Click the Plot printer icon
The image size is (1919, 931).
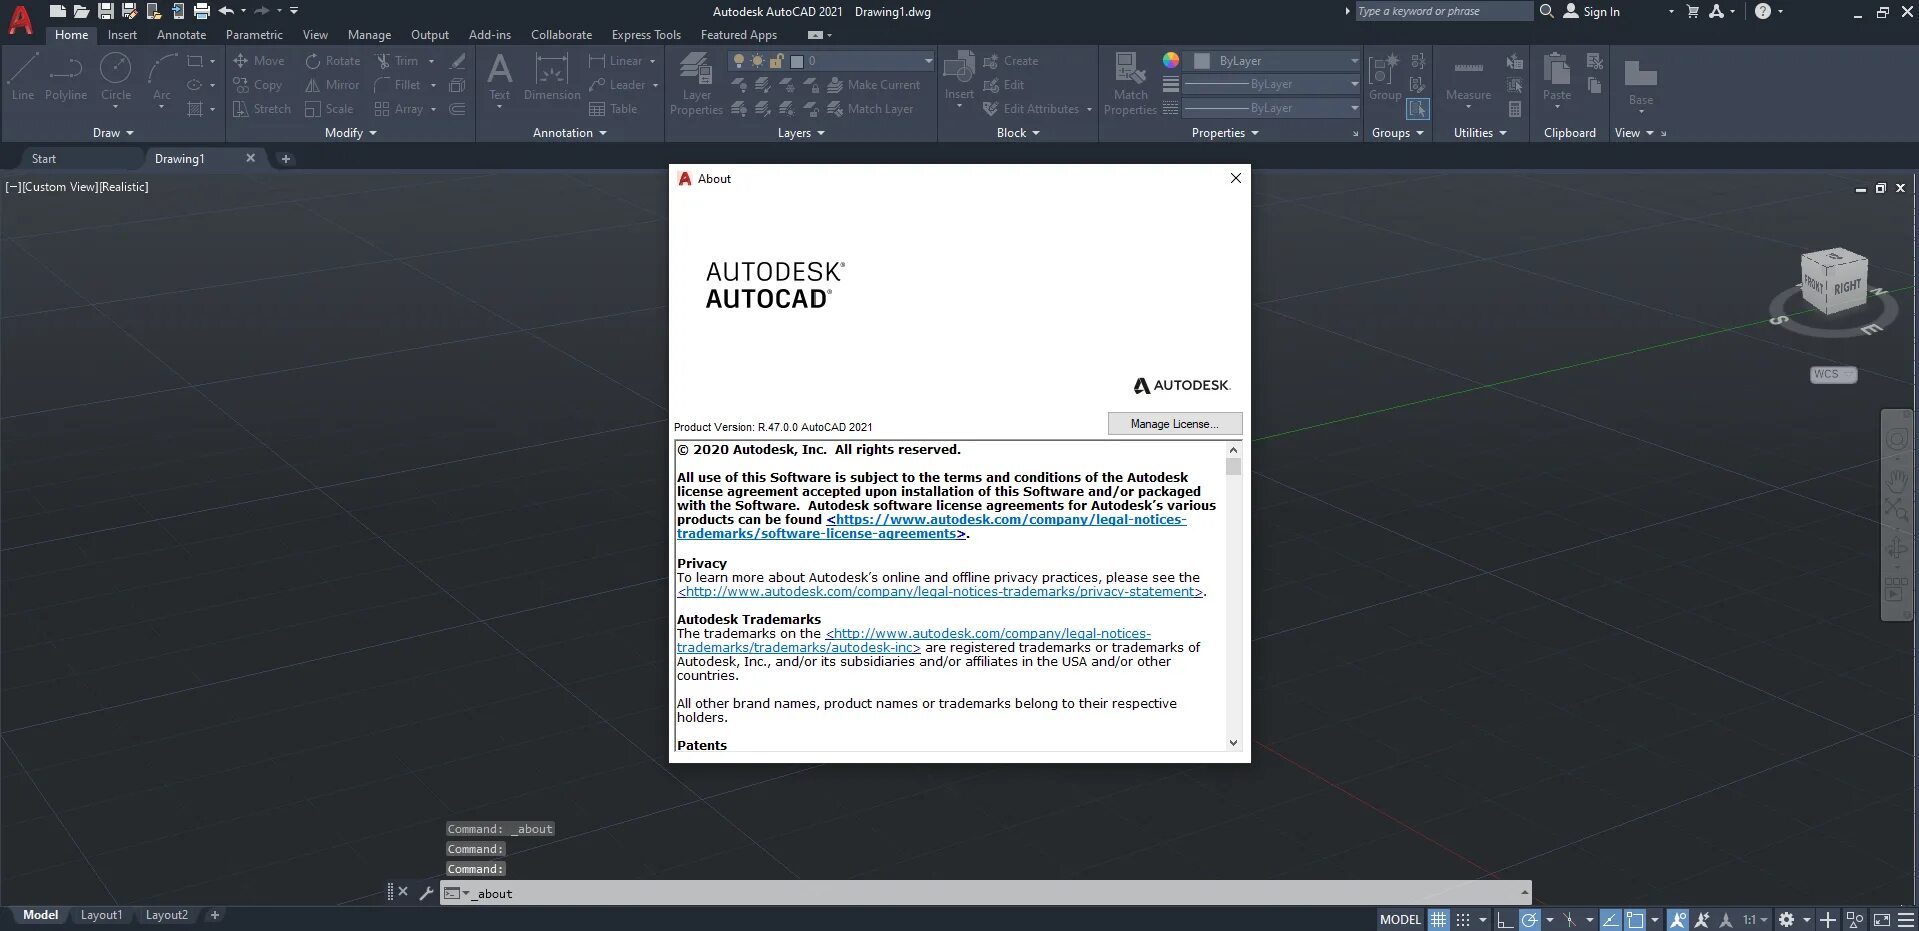click(201, 11)
